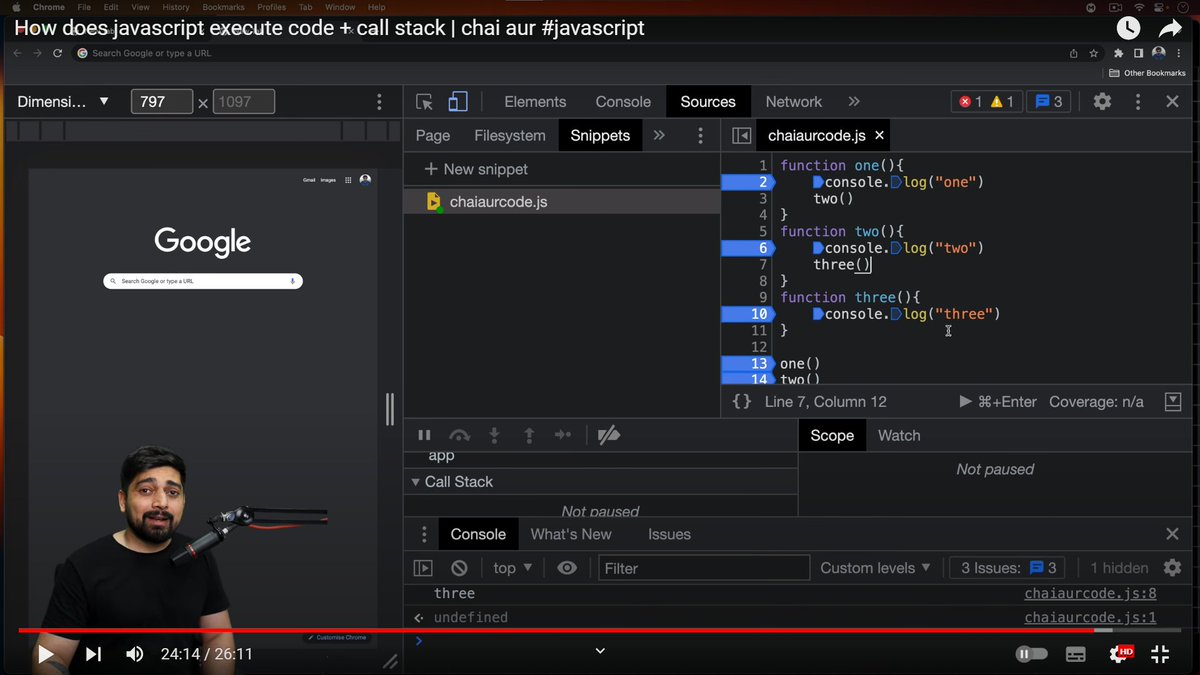1200x675 pixels.
Task: Click the yellow warning count badge
Action: click(x=1002, y=102)
